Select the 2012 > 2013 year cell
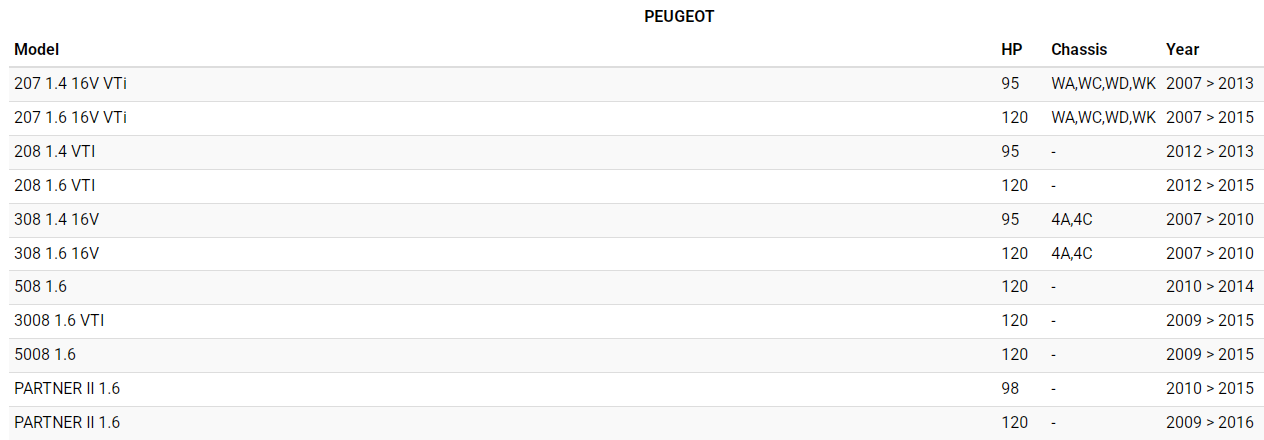The width and height of the screenshot is (1264, 440). (x=1209, y=152)
